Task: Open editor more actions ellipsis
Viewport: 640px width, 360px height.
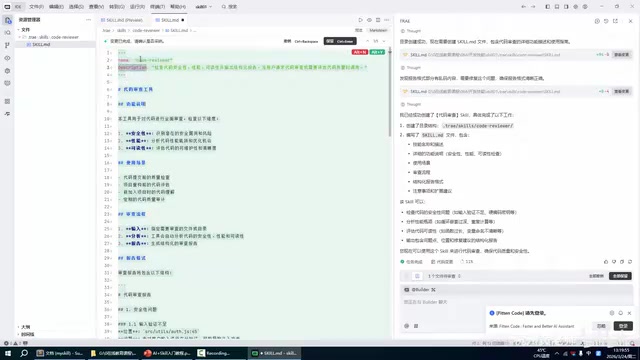Action: [x=387, y=20]
